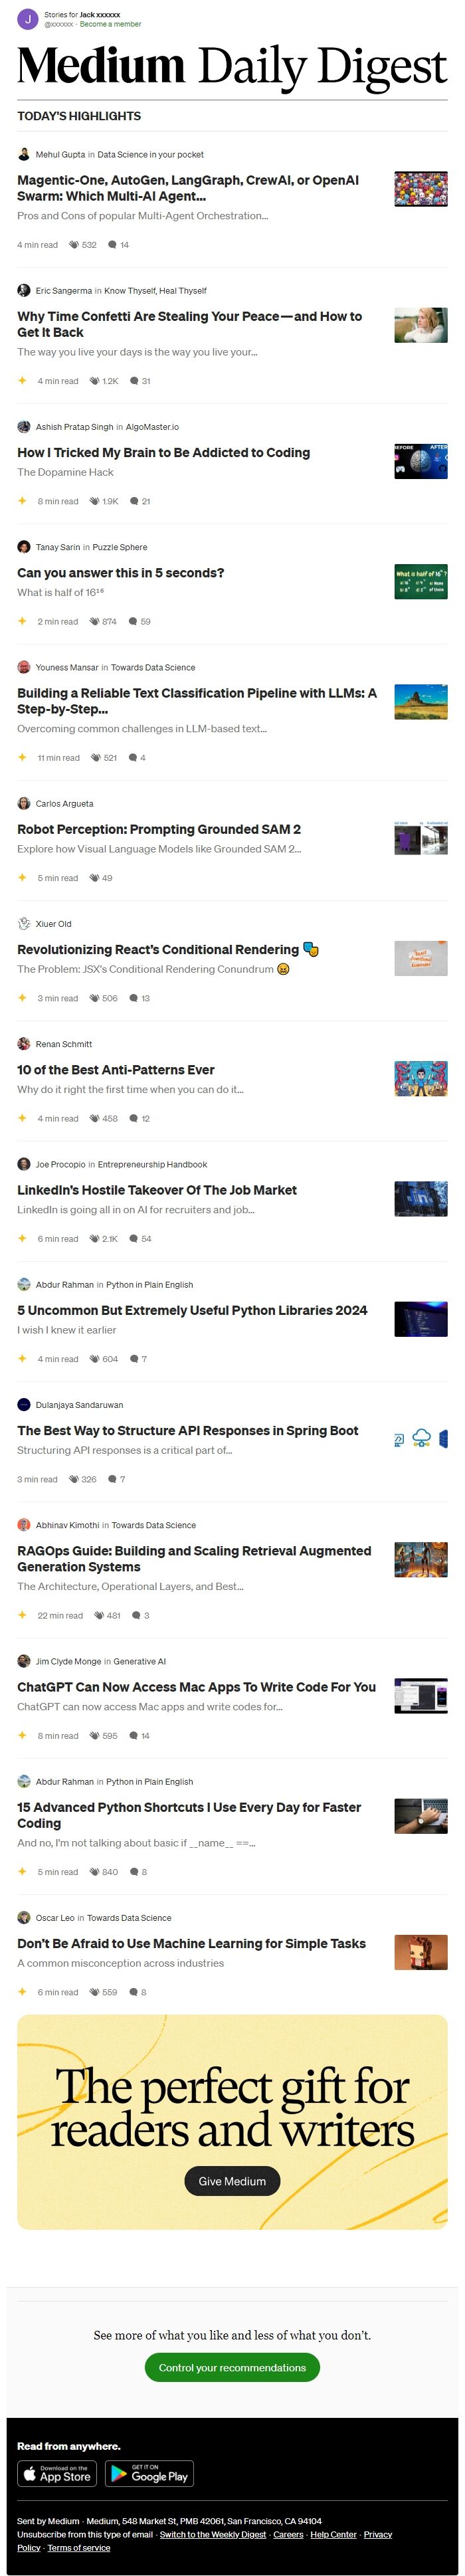Click '22 min read' on RAGOps article
465x2576 pixels.
pos(60,1615)
